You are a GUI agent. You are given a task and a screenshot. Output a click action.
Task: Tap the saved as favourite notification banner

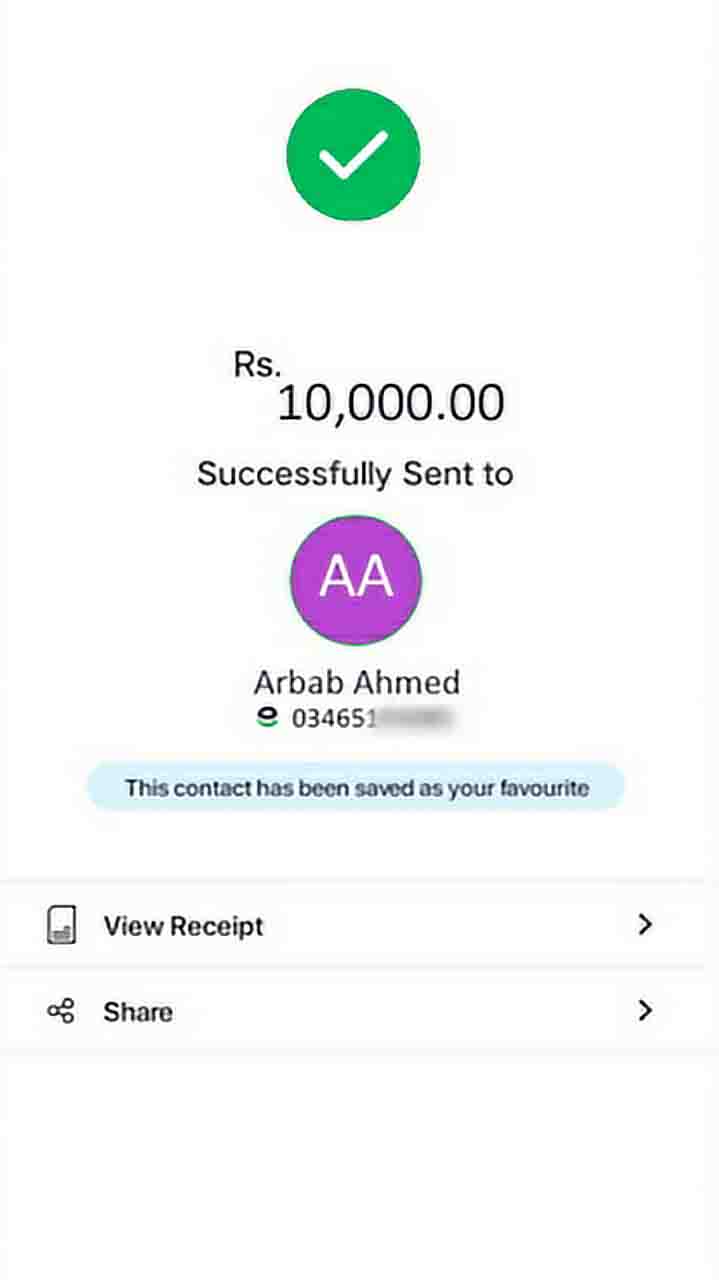tap(356, 788)
